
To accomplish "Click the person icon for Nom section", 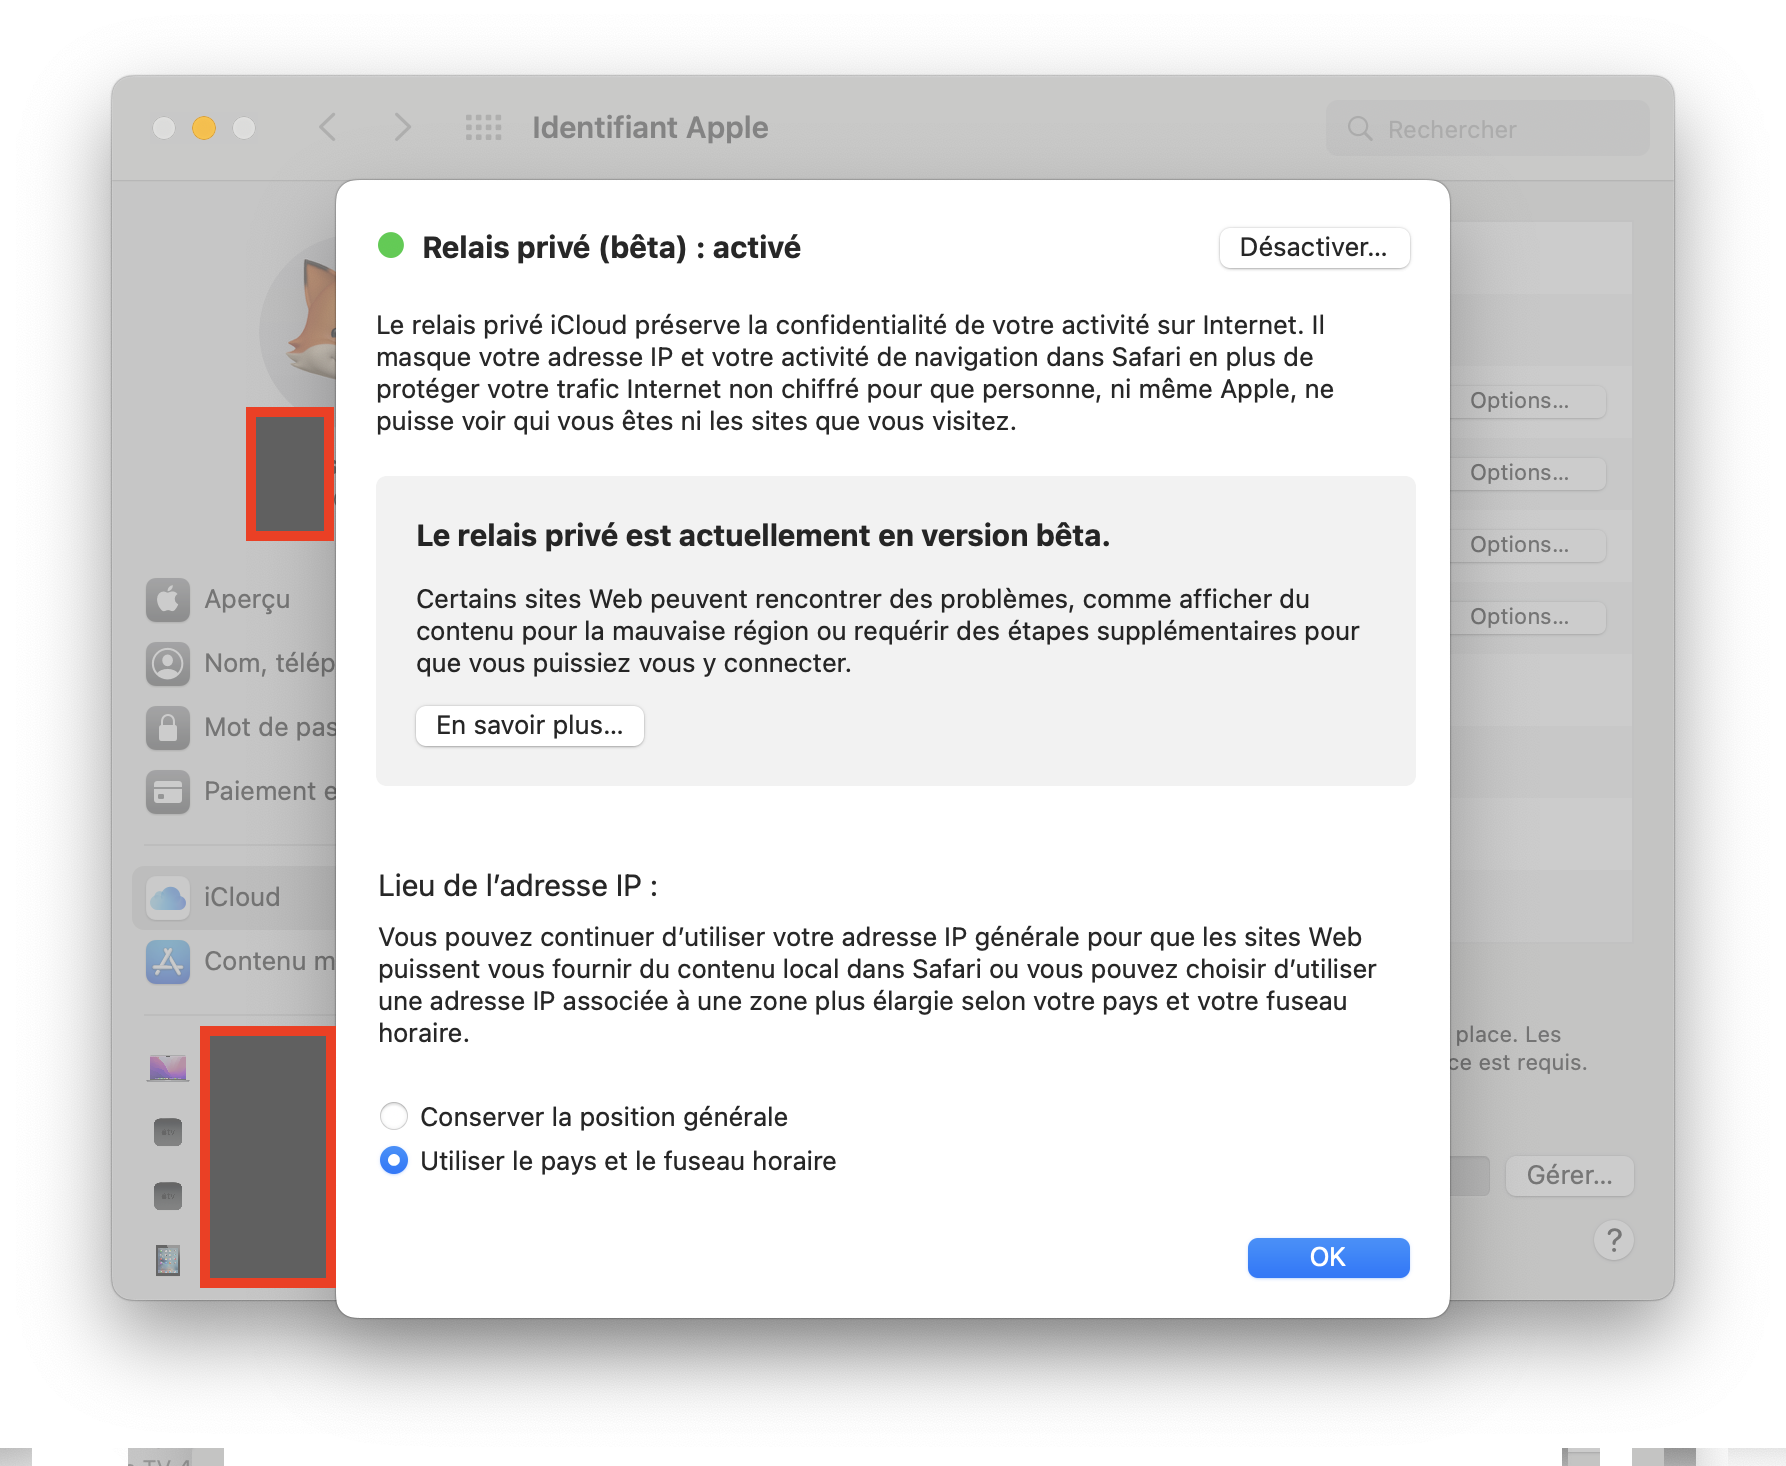I will [168, 663].
